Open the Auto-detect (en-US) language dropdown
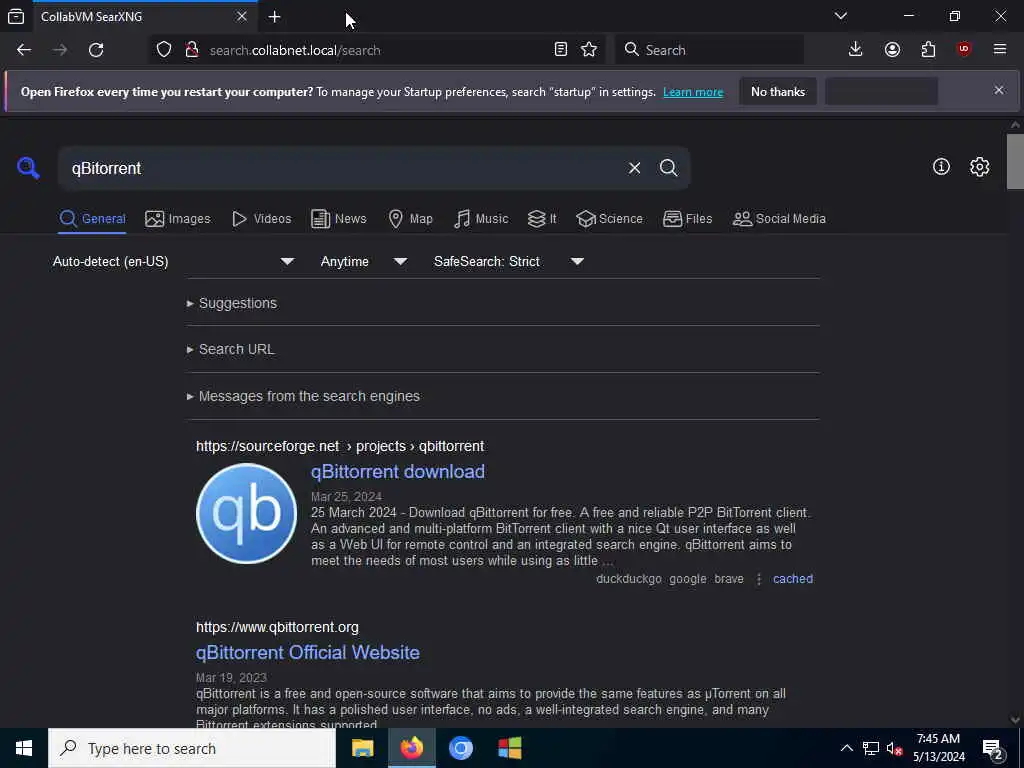 click(174, 261)
